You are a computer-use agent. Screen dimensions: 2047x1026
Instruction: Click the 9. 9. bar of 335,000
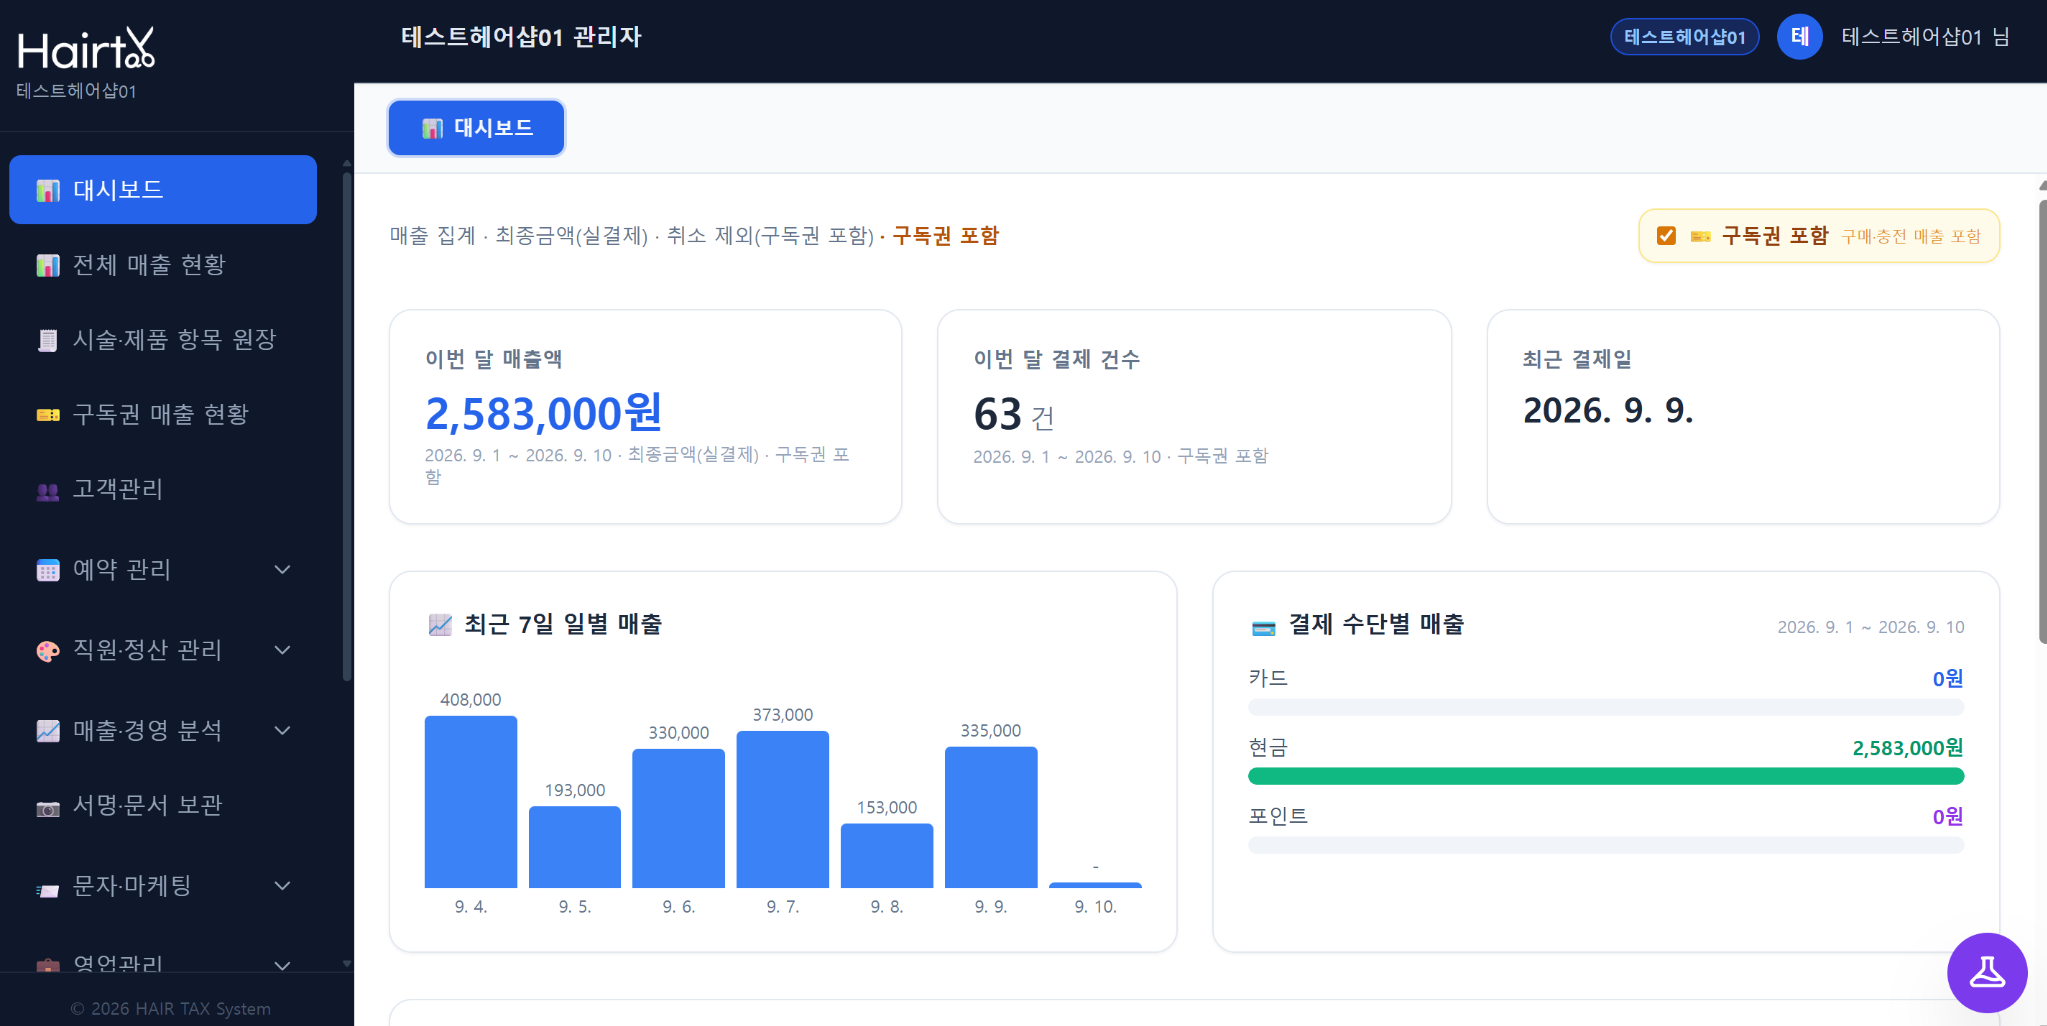991,817
